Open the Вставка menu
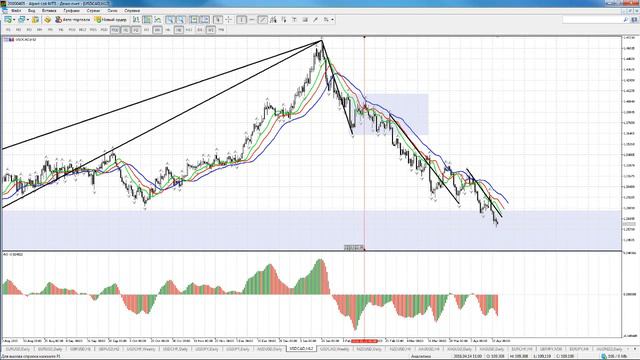Image resolution: width=640 pixels, height=360 pixels. 49,11
